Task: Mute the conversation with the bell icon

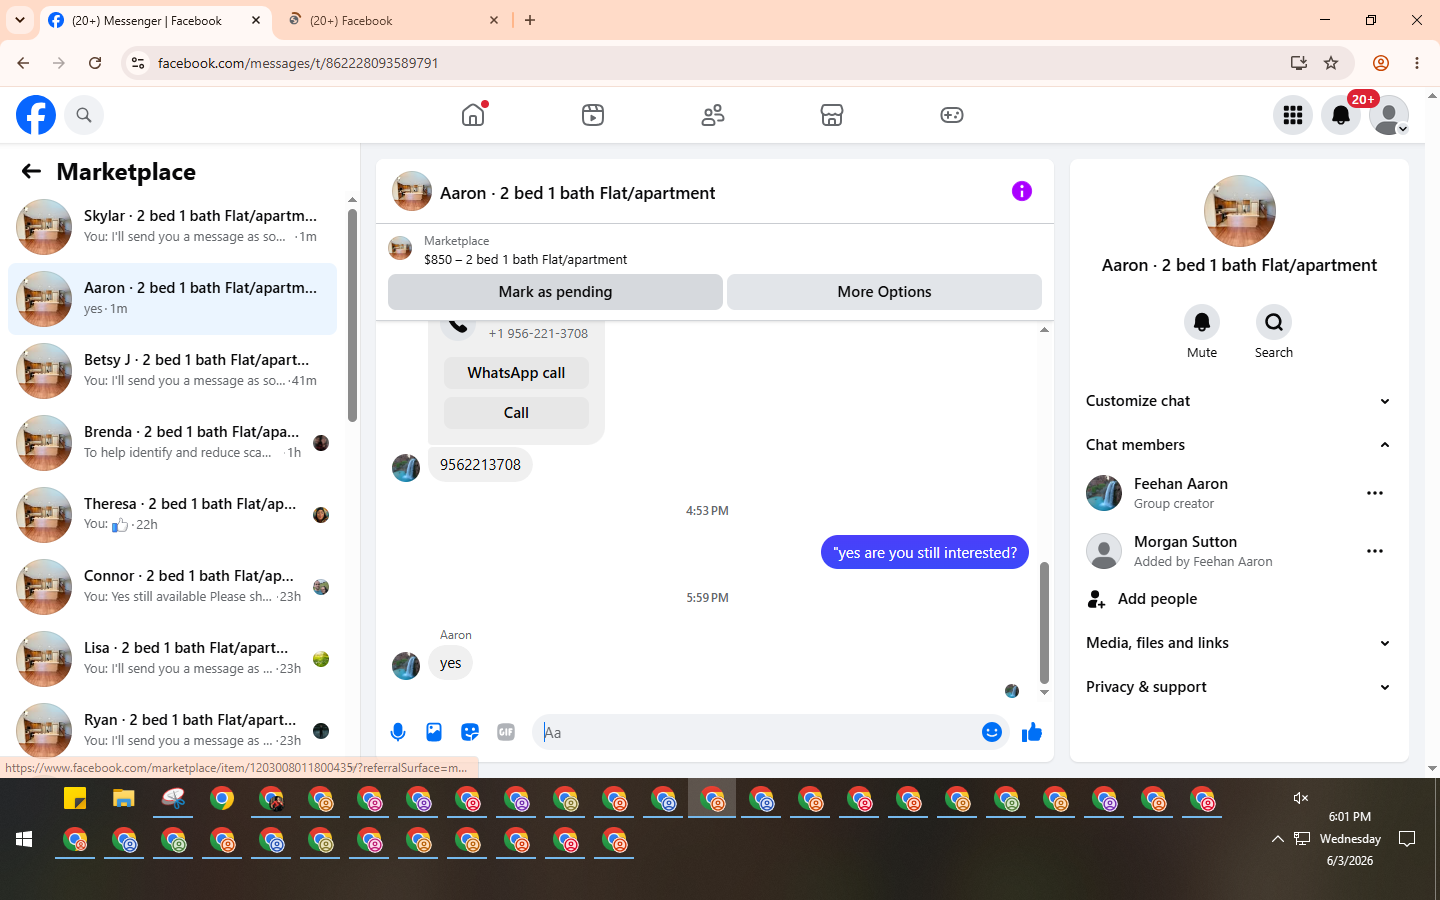Action: click(1202, 322)
